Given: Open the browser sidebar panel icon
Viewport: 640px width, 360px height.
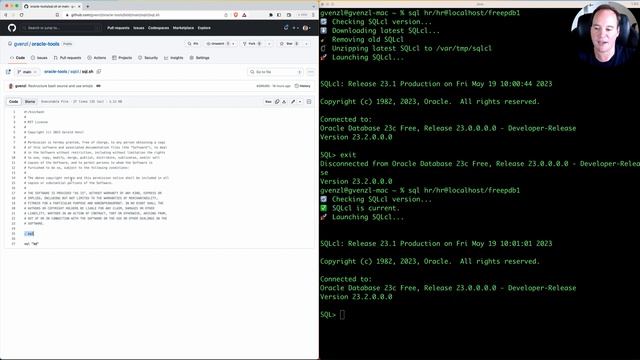Looking at the screenshot, I should [279, 15].
